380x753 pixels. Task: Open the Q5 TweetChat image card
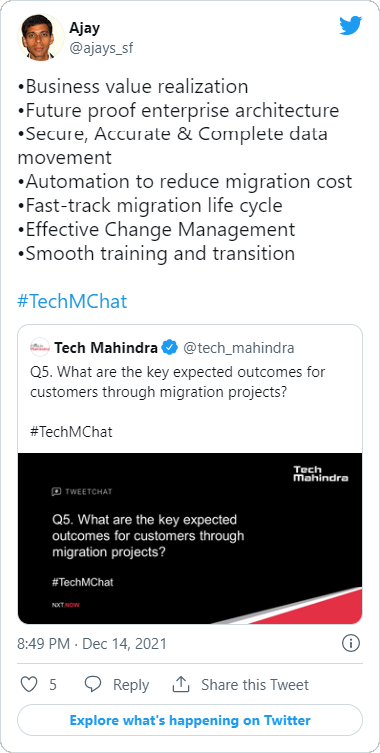point(190,538)
